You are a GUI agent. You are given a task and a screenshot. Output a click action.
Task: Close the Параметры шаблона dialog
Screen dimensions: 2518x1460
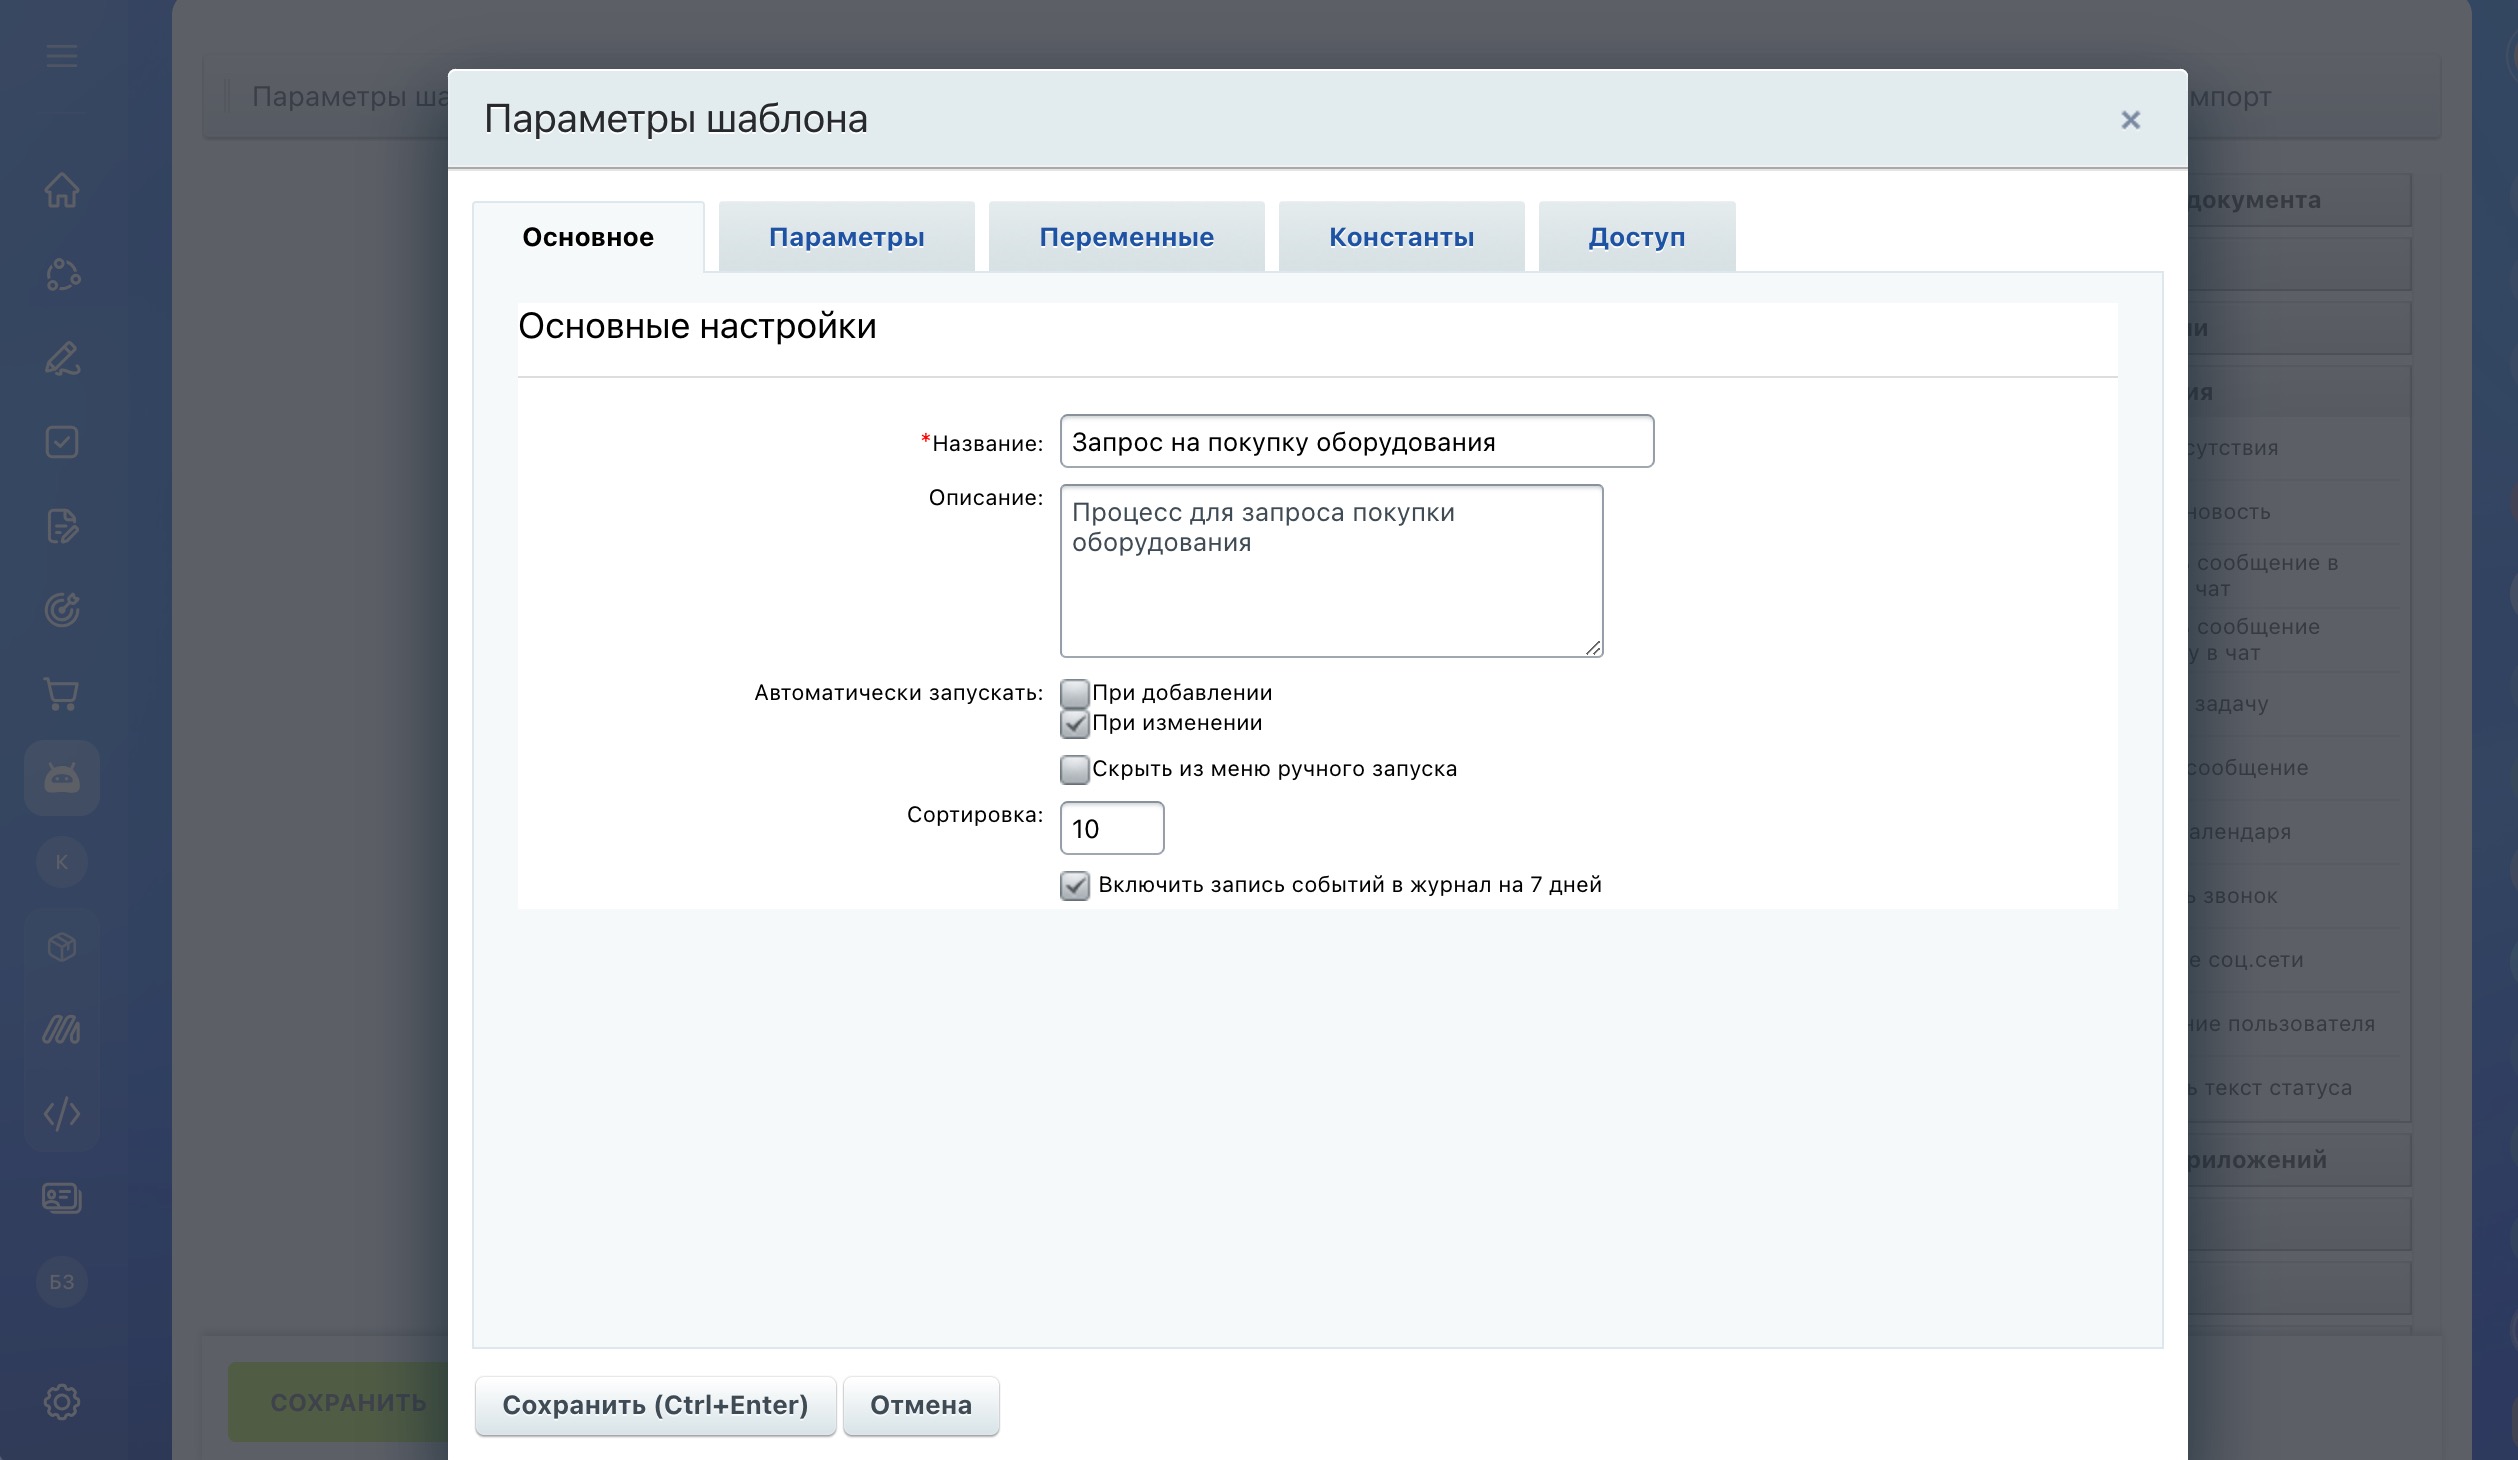tap(2131, 120)
